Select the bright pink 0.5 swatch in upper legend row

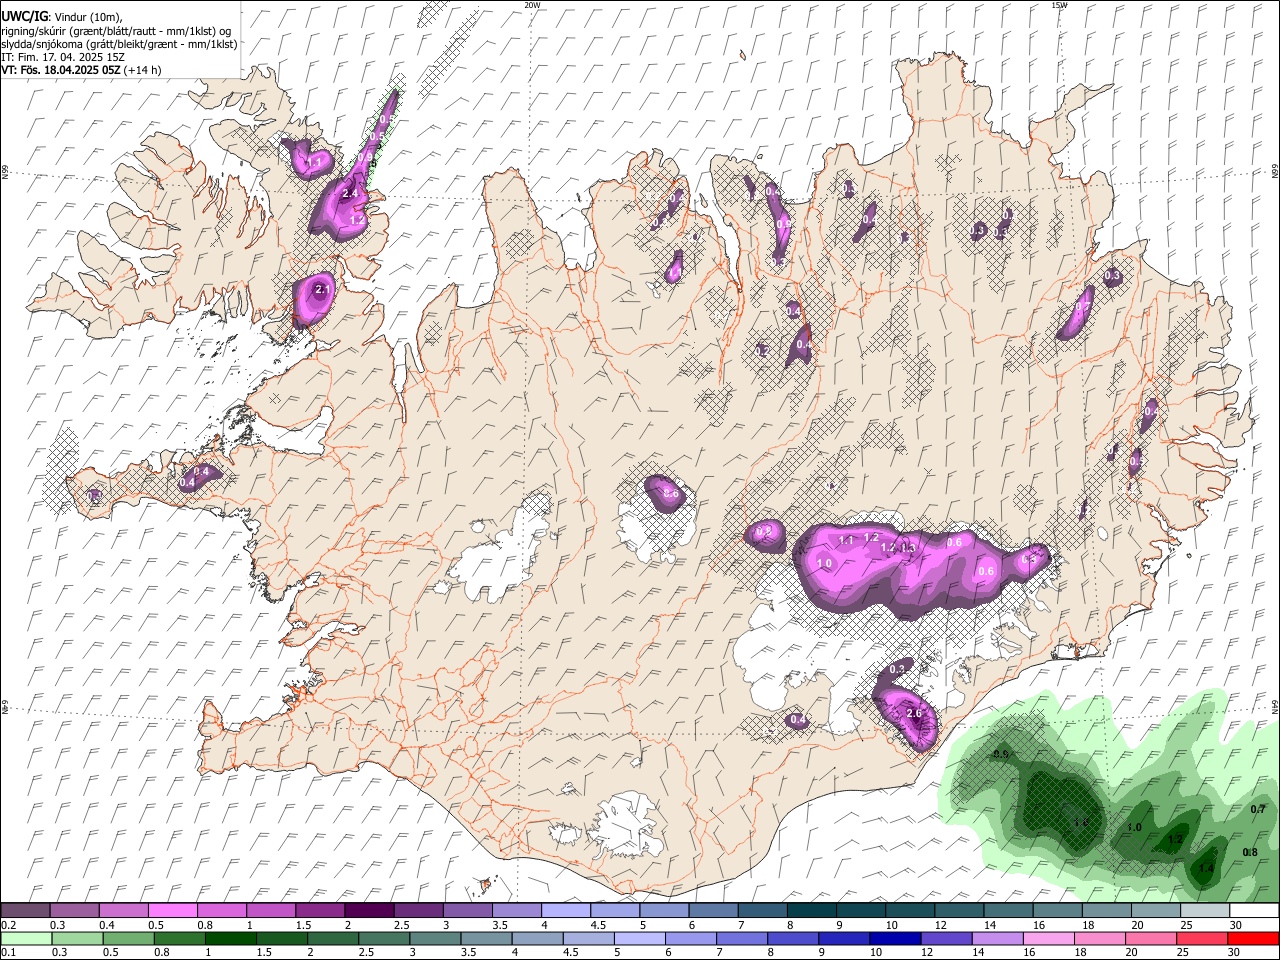pos(172,910)
